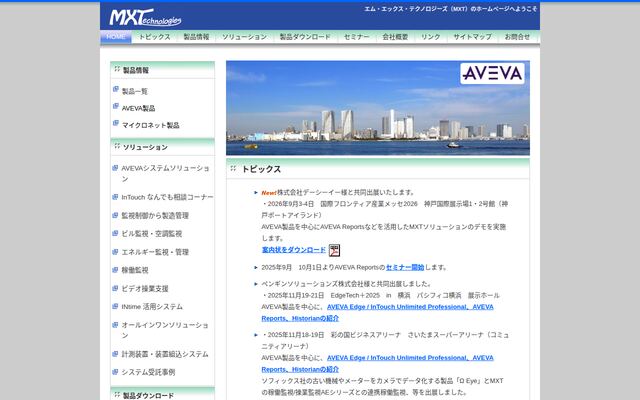Click the MXTechnologies logo
The width and height of the screenshot is (640, 400).
145,18
